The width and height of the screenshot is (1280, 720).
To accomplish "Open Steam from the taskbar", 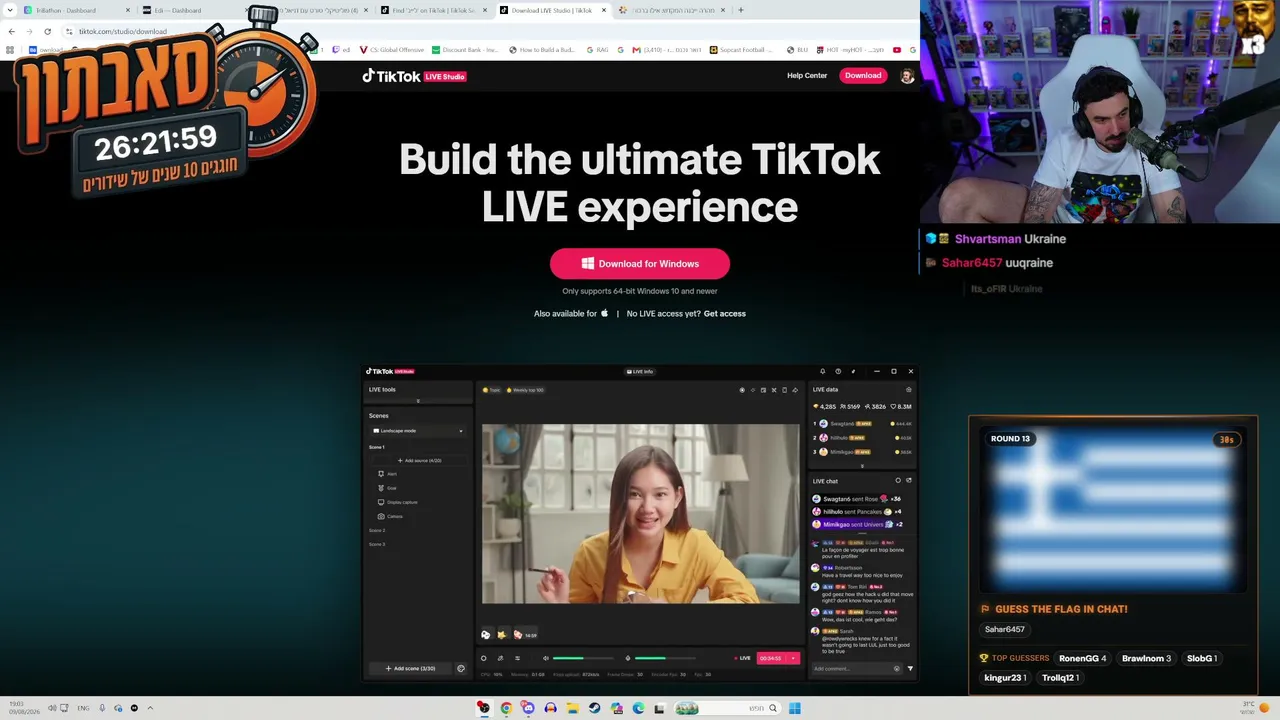I will tap(594, 708).
